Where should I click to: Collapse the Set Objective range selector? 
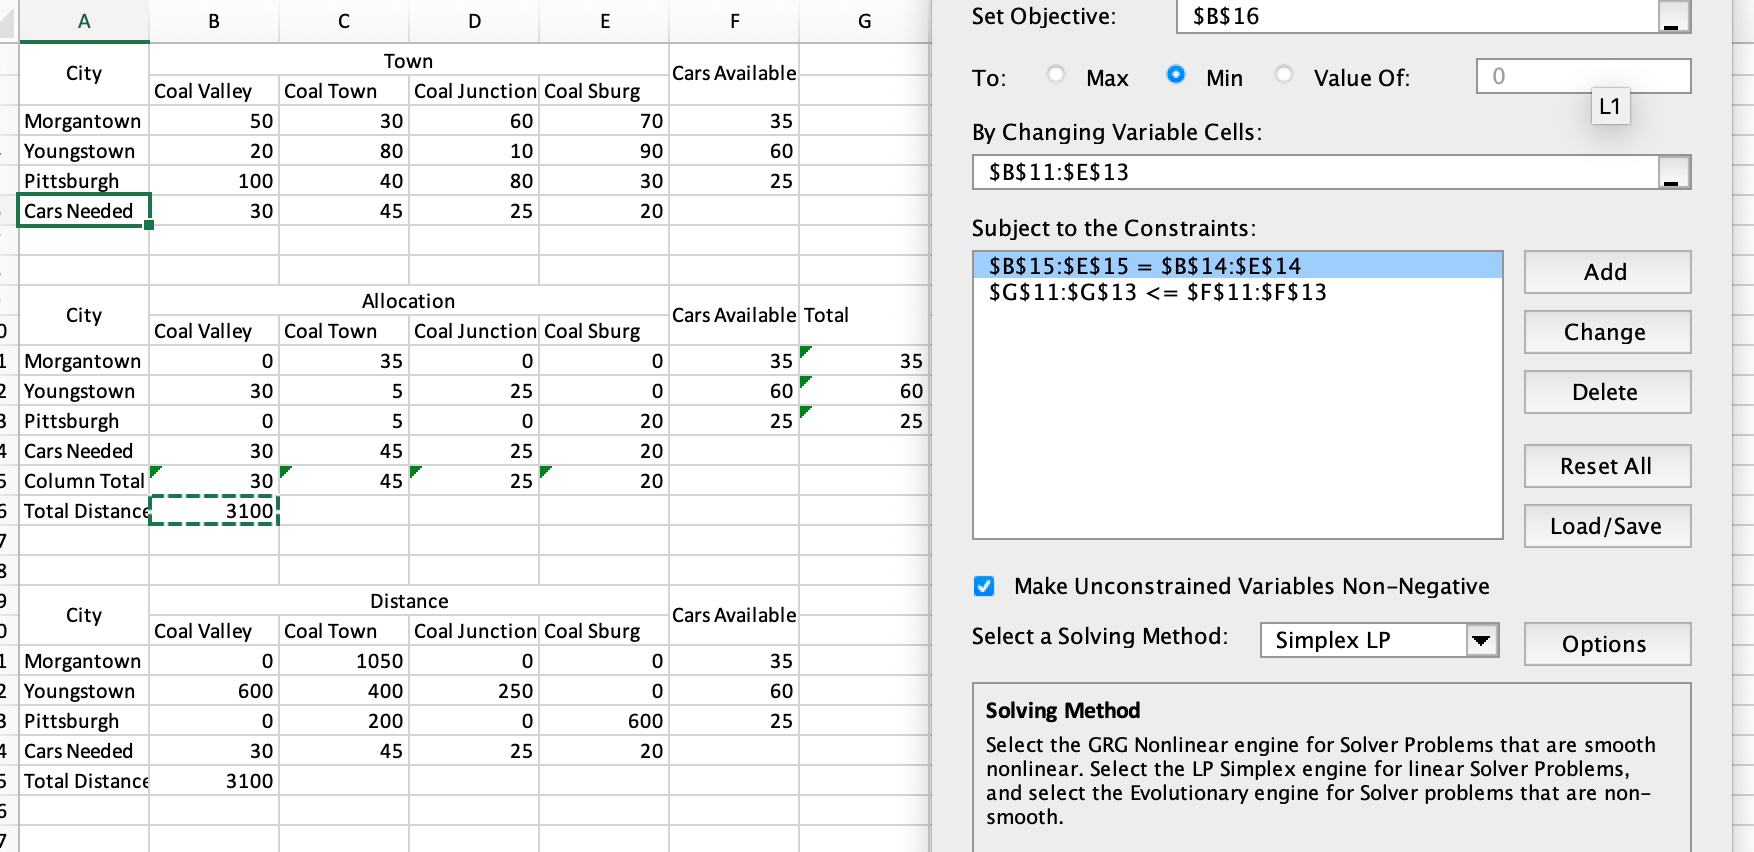point(1672,17)
